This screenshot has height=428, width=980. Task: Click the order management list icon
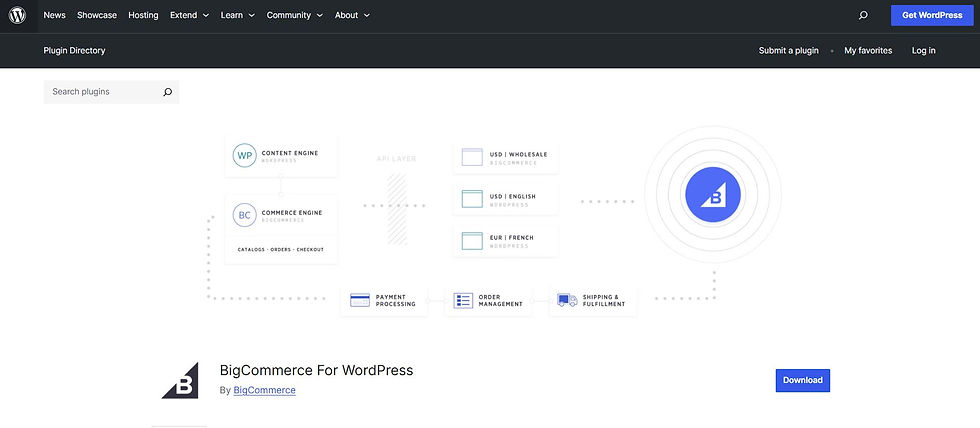[x=463, y=301]
